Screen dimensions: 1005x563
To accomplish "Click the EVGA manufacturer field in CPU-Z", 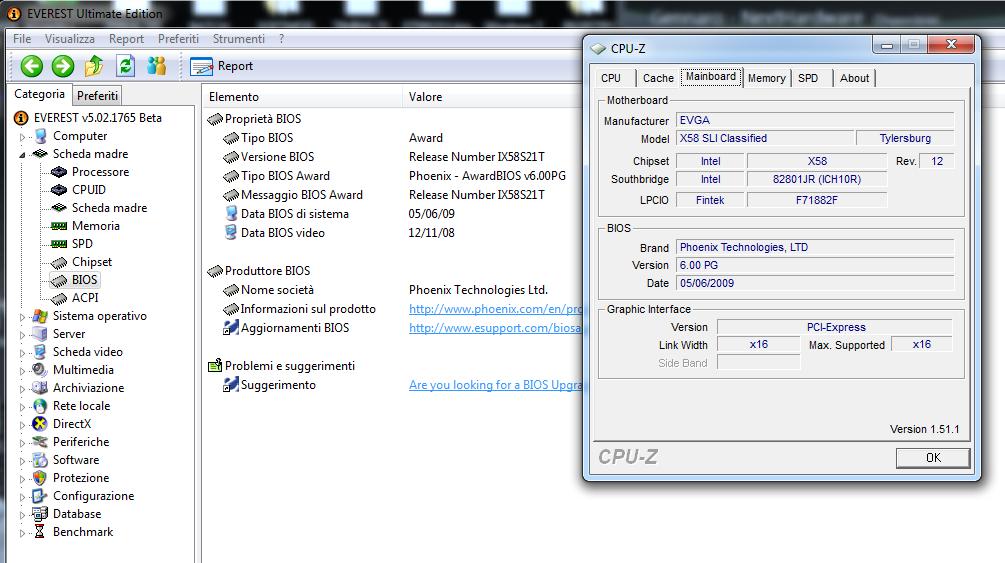I will point(815,121).
